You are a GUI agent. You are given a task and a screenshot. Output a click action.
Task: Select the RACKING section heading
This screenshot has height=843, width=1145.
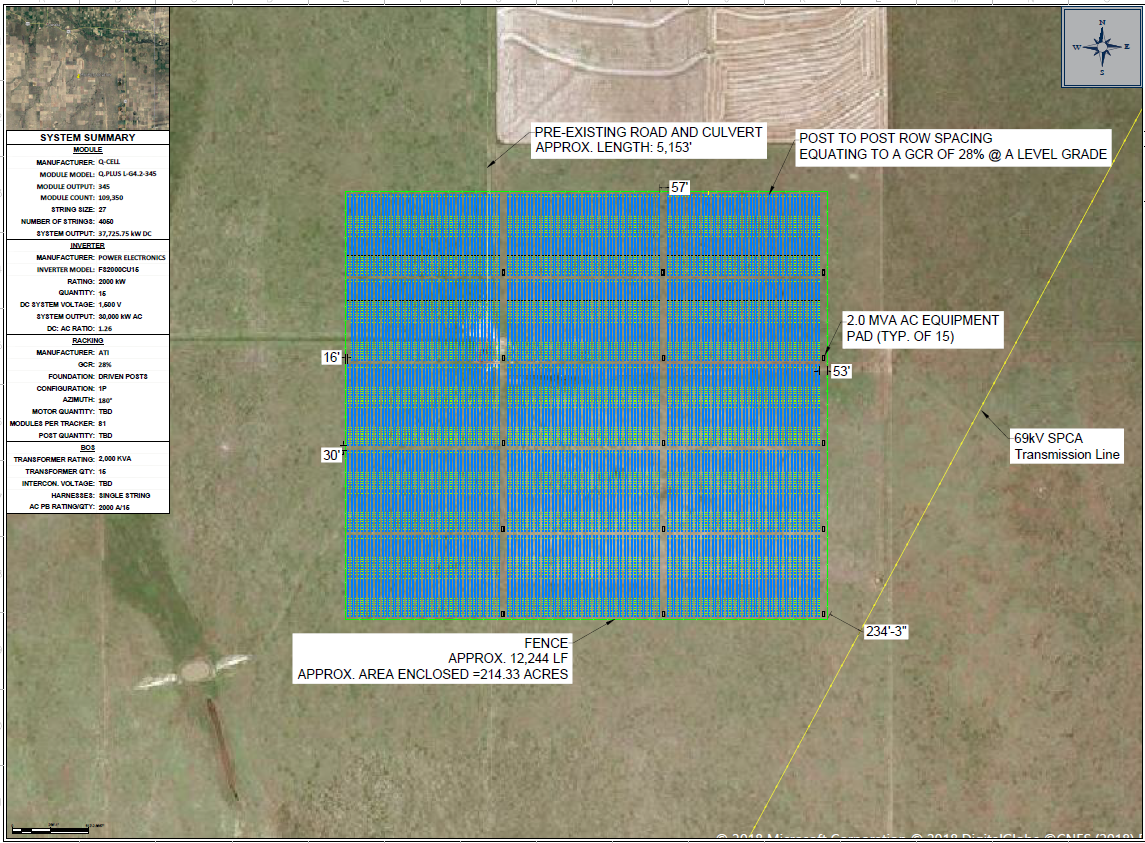88,341
